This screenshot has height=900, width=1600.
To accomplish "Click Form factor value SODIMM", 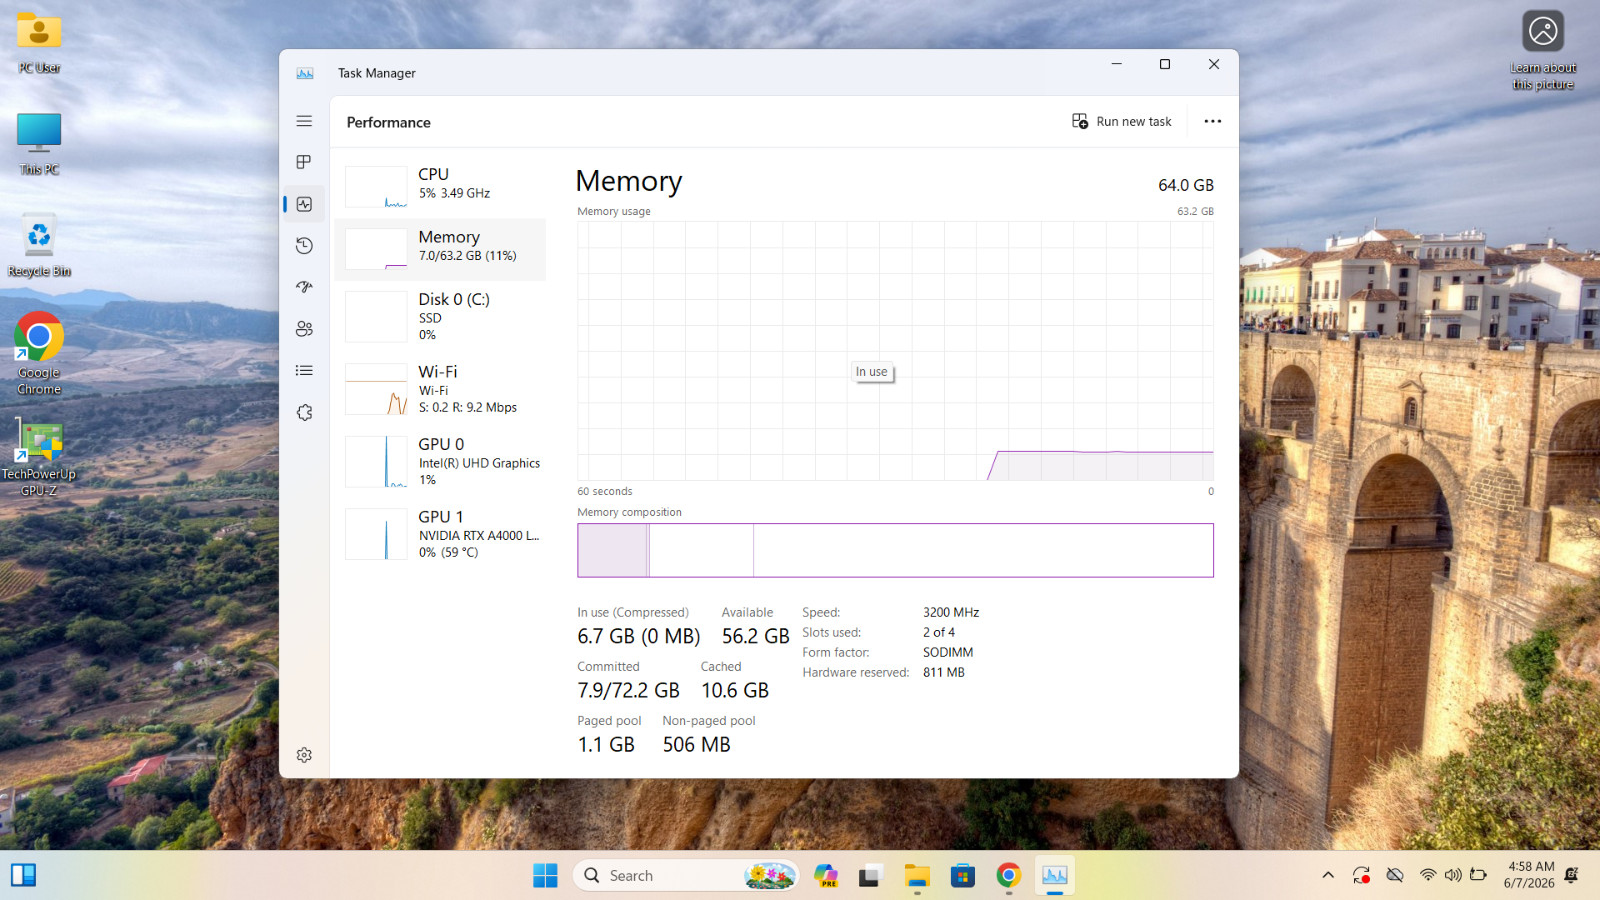I will pos(948,652).
